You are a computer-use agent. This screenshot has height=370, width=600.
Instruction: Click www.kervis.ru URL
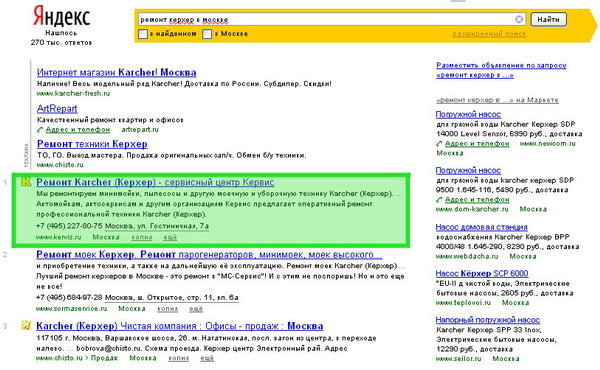tap(59, 237)
